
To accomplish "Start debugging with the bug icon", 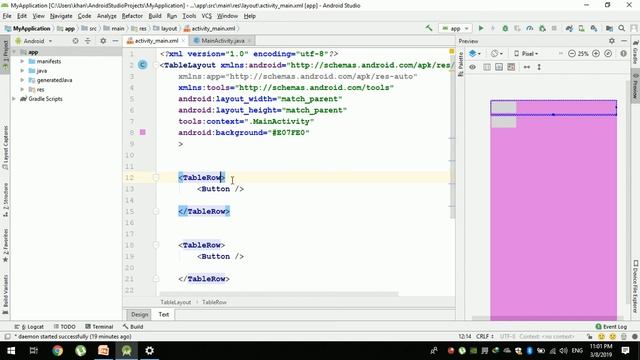I will 505,28.
